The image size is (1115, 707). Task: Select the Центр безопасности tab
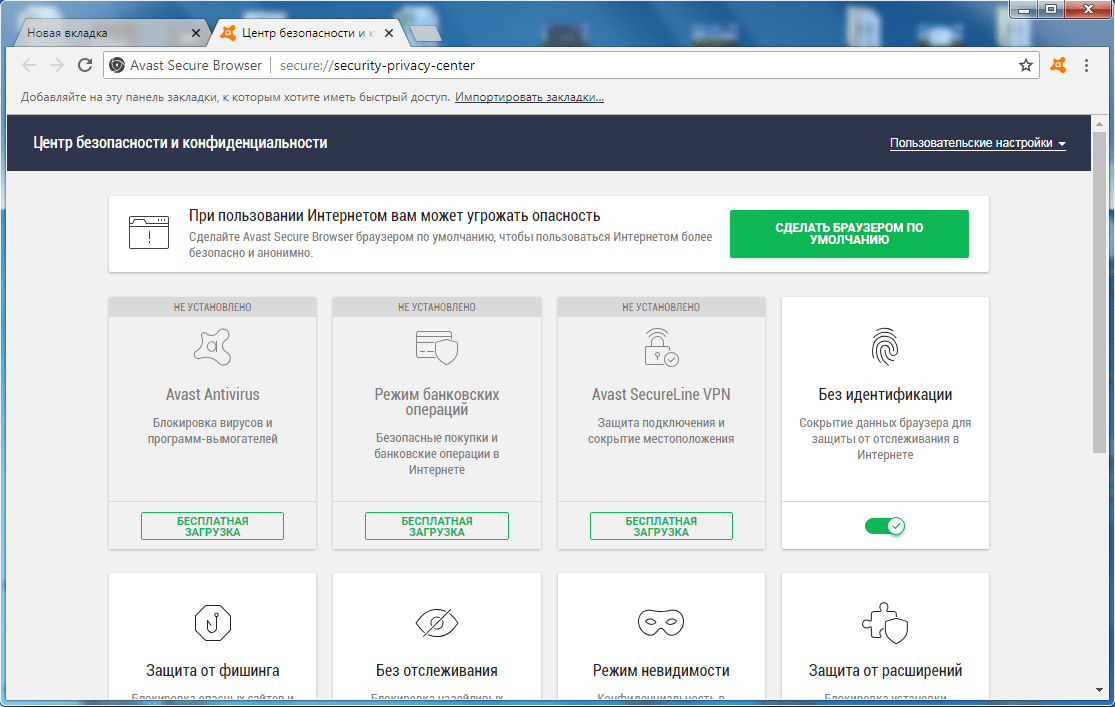(307, 33)
